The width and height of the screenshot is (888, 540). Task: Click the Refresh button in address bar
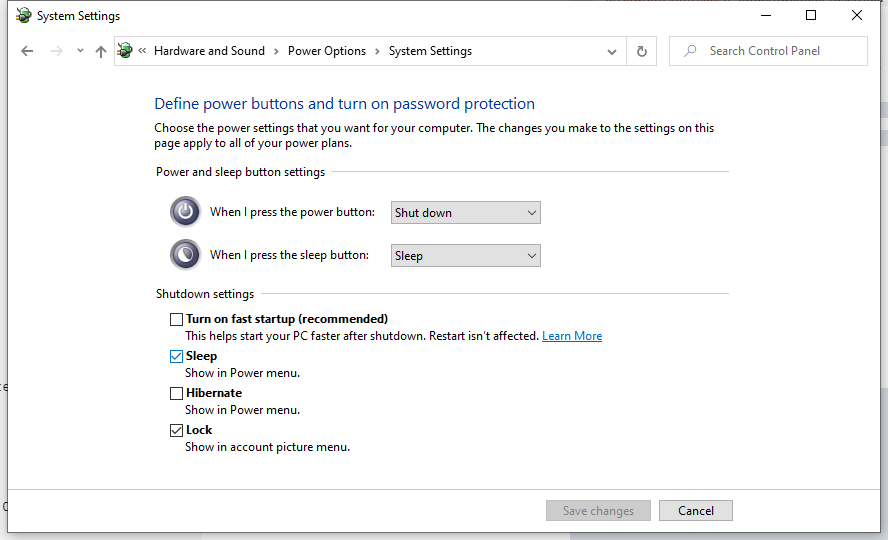pos(641,51)
